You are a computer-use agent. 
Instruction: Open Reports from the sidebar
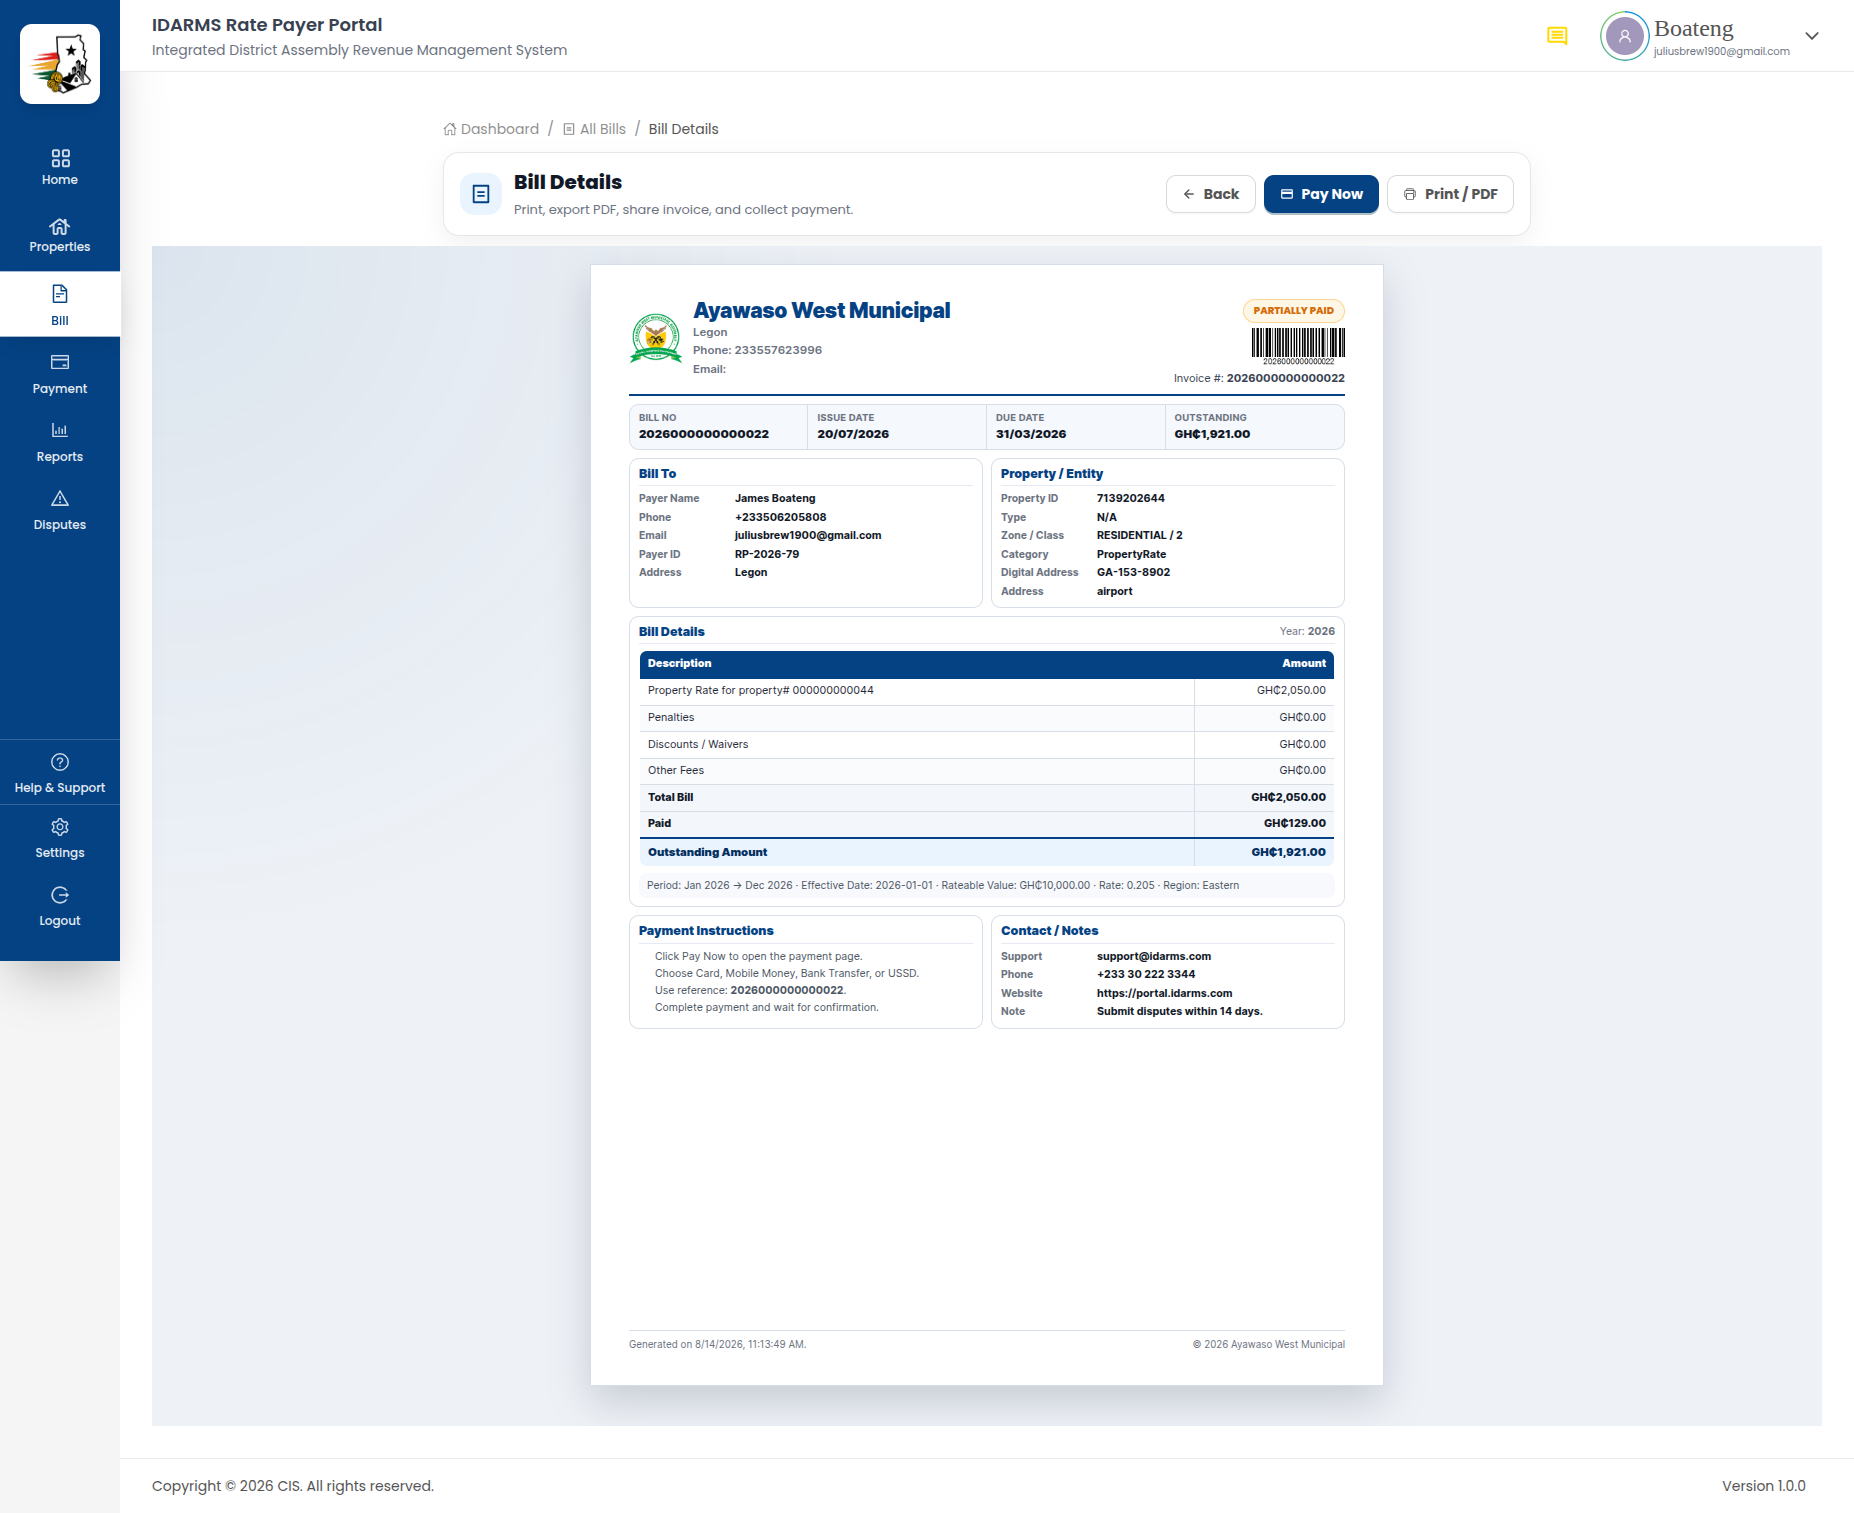click(60, 441)
